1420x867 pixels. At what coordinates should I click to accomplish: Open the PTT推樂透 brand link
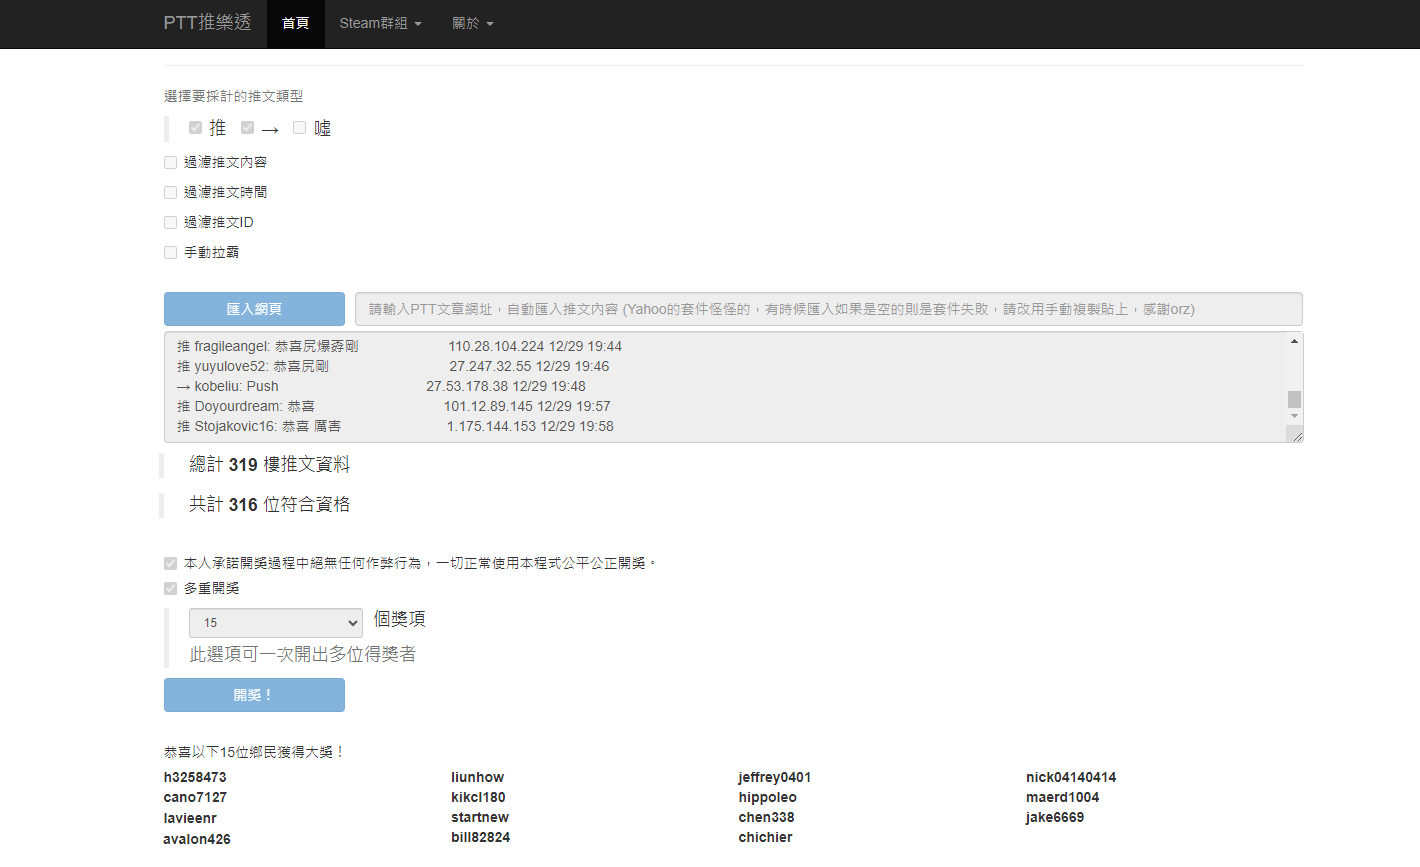click(x=207, y=23)
